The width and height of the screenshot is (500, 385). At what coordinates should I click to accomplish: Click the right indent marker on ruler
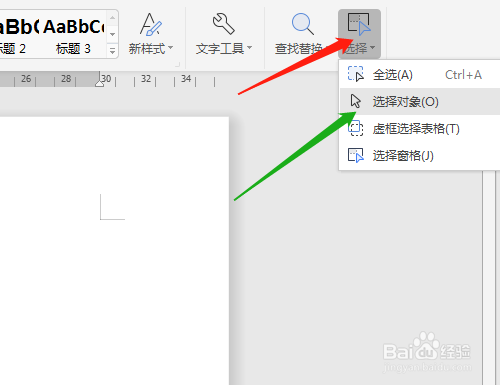(99, 83)
